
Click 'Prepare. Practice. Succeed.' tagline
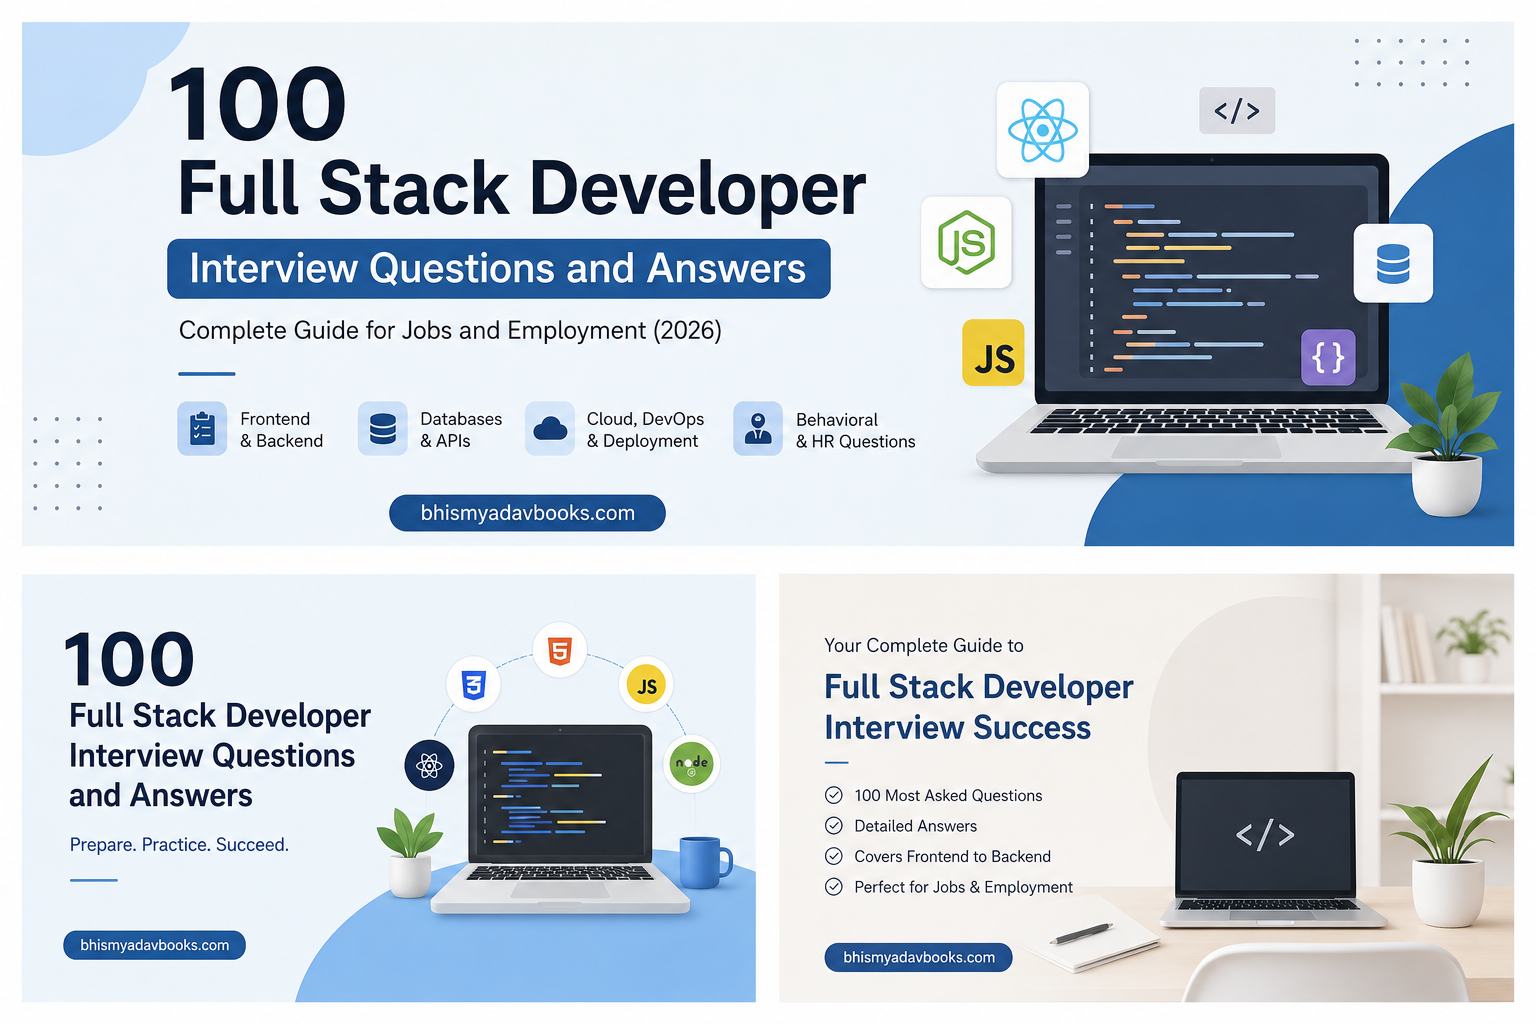(179, 845)
